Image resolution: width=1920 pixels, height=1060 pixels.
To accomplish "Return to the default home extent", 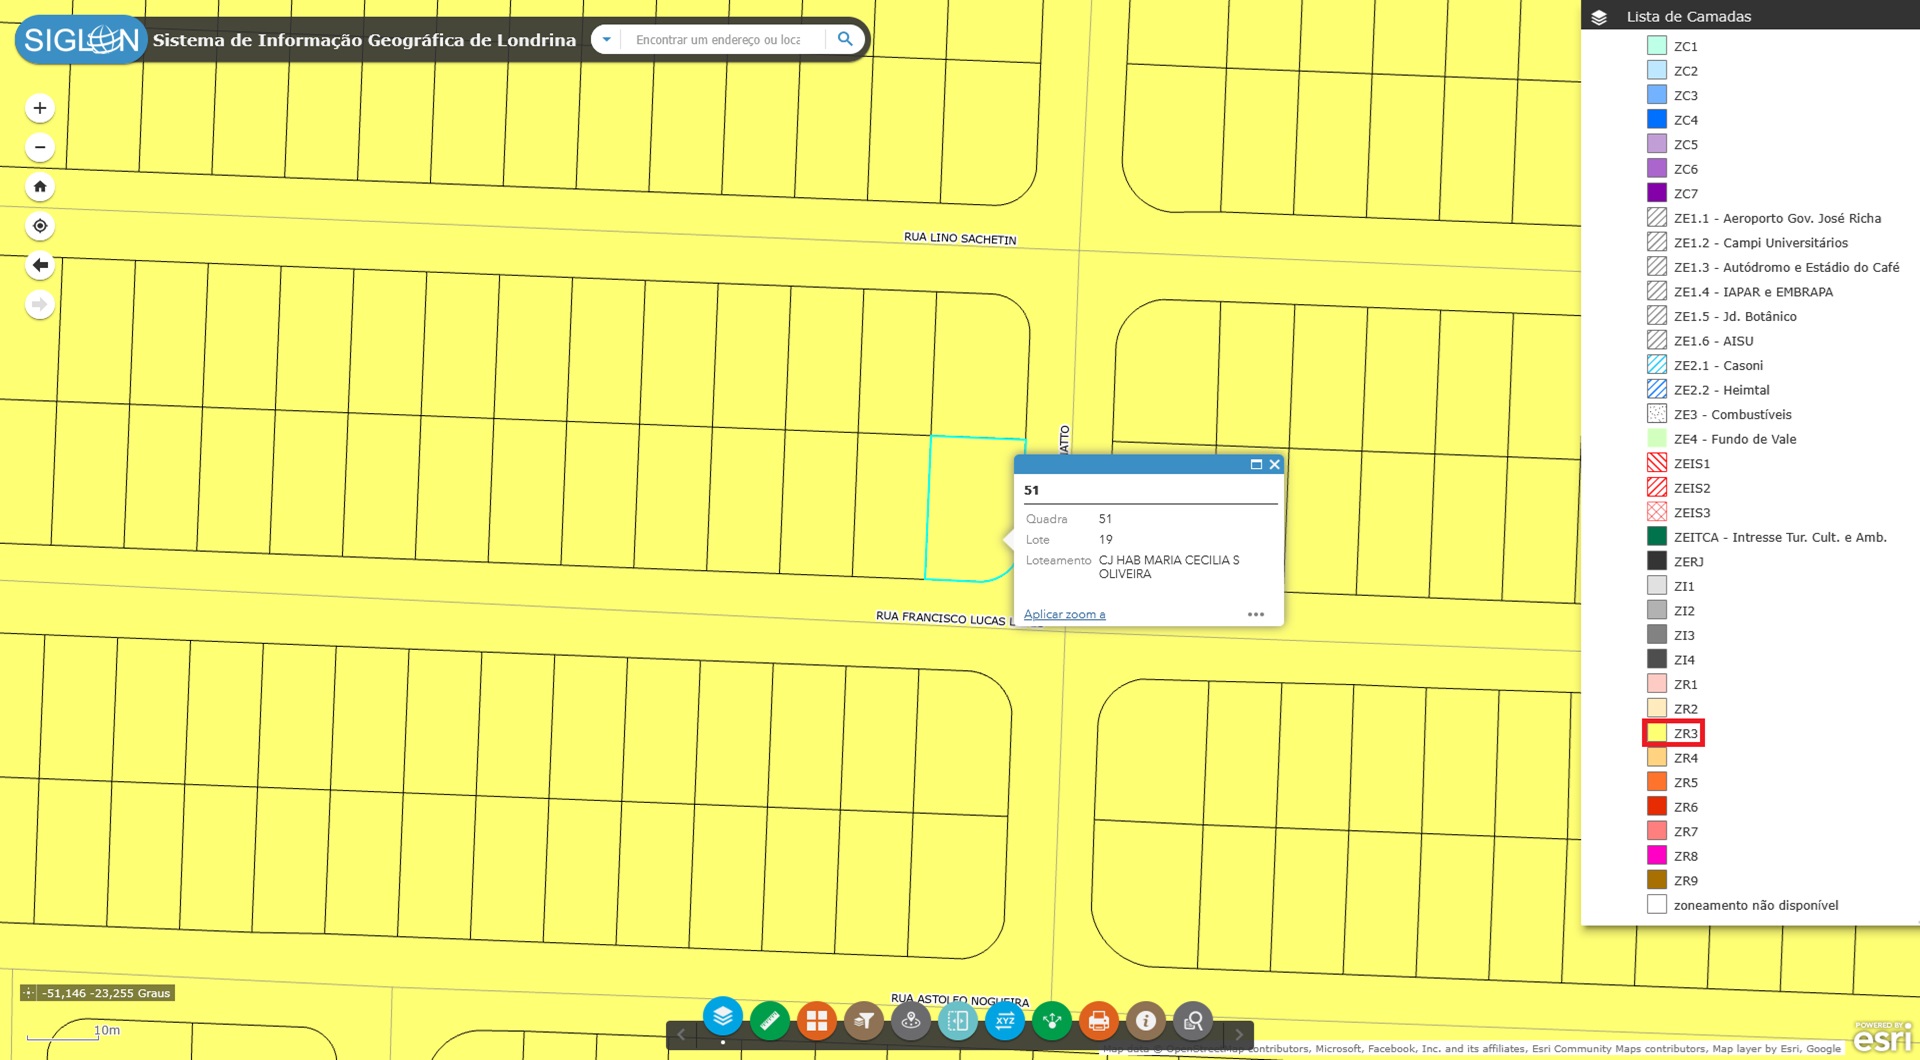I will point(40,186).
